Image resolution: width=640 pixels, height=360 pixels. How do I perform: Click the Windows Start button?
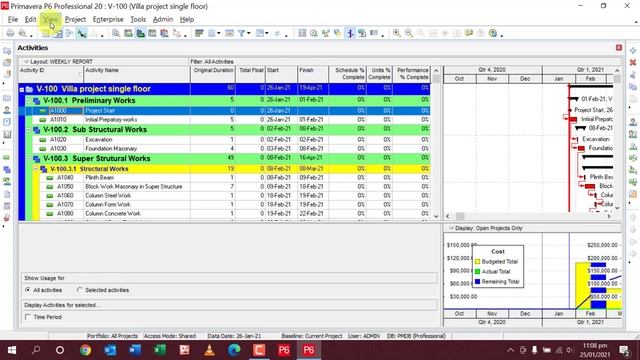[x=12, y=350]
